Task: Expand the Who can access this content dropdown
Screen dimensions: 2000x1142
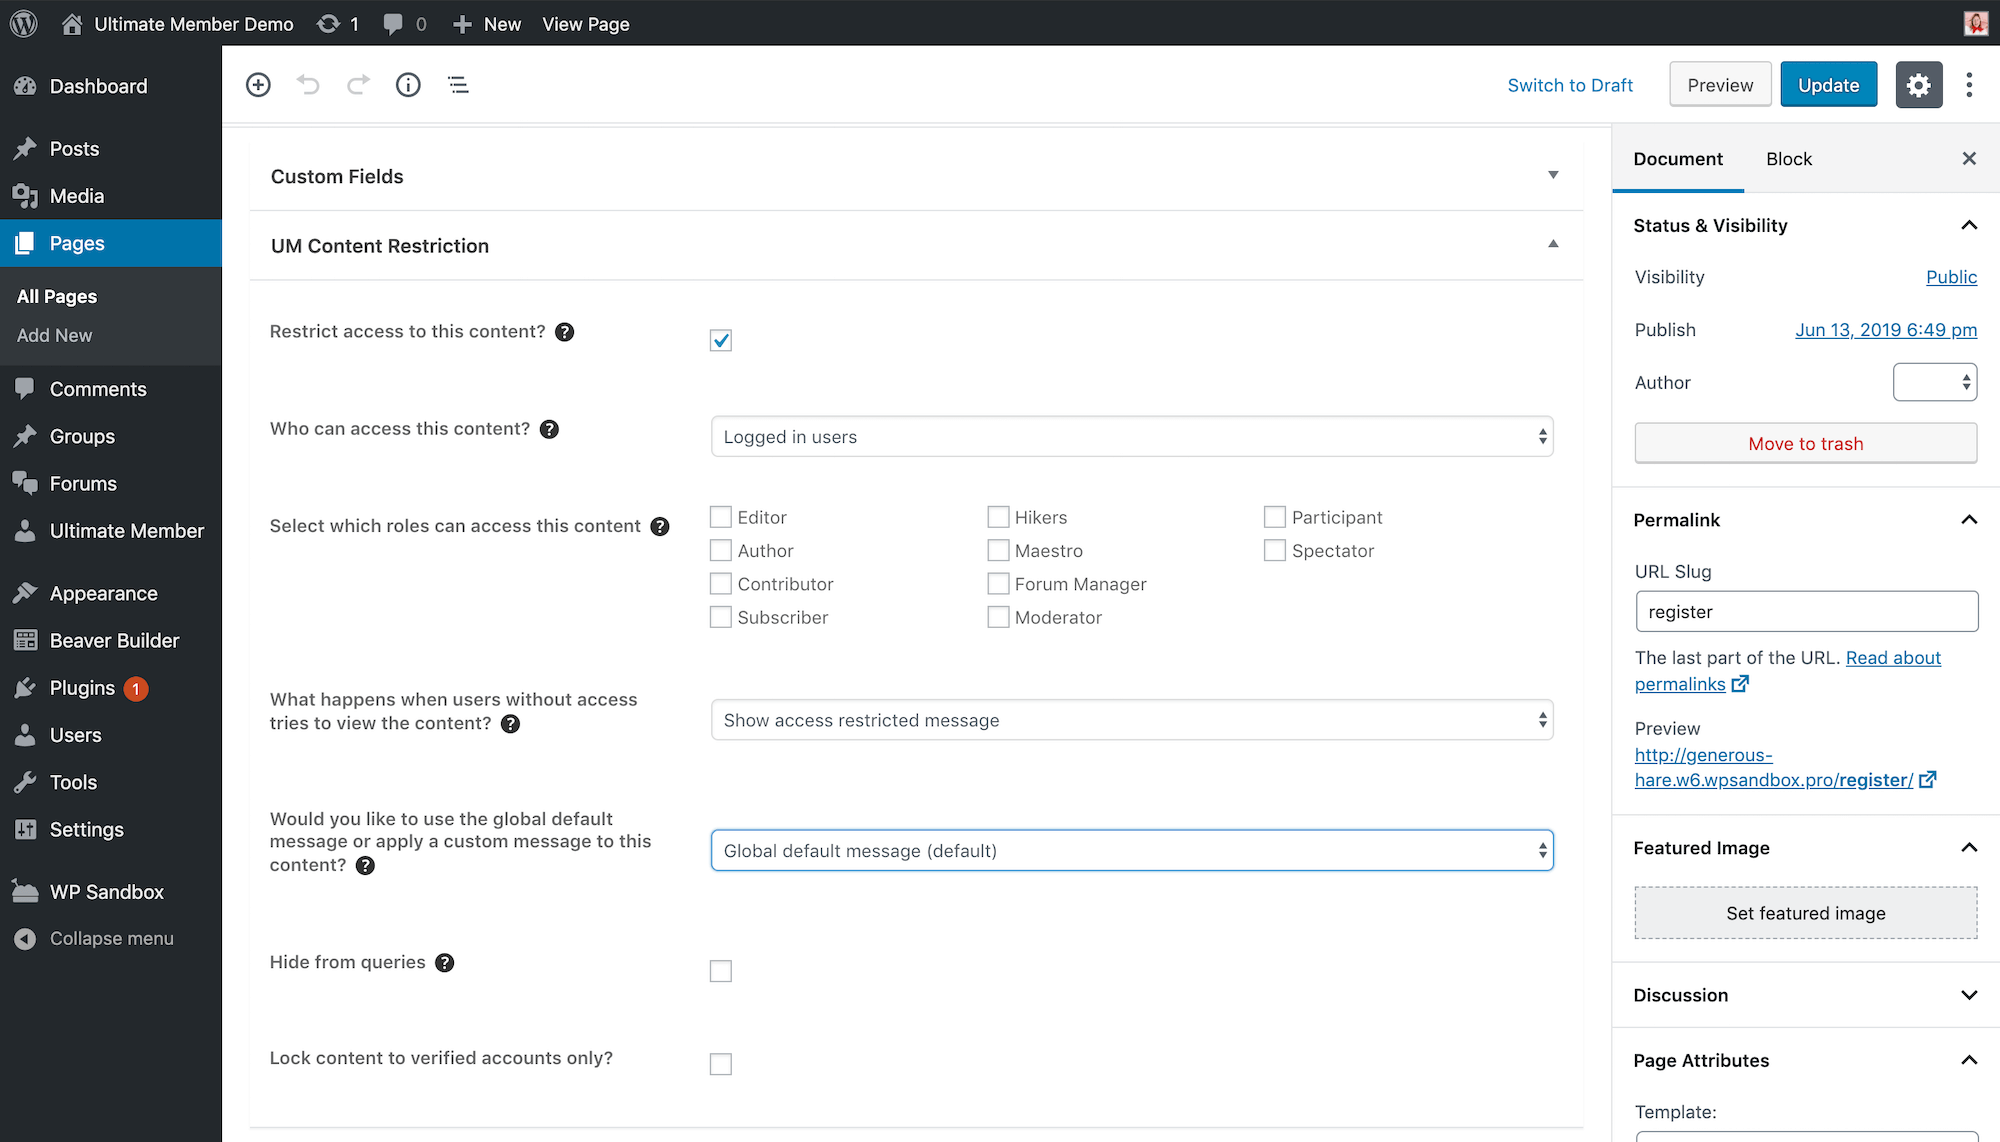Action: [1130, 436]
